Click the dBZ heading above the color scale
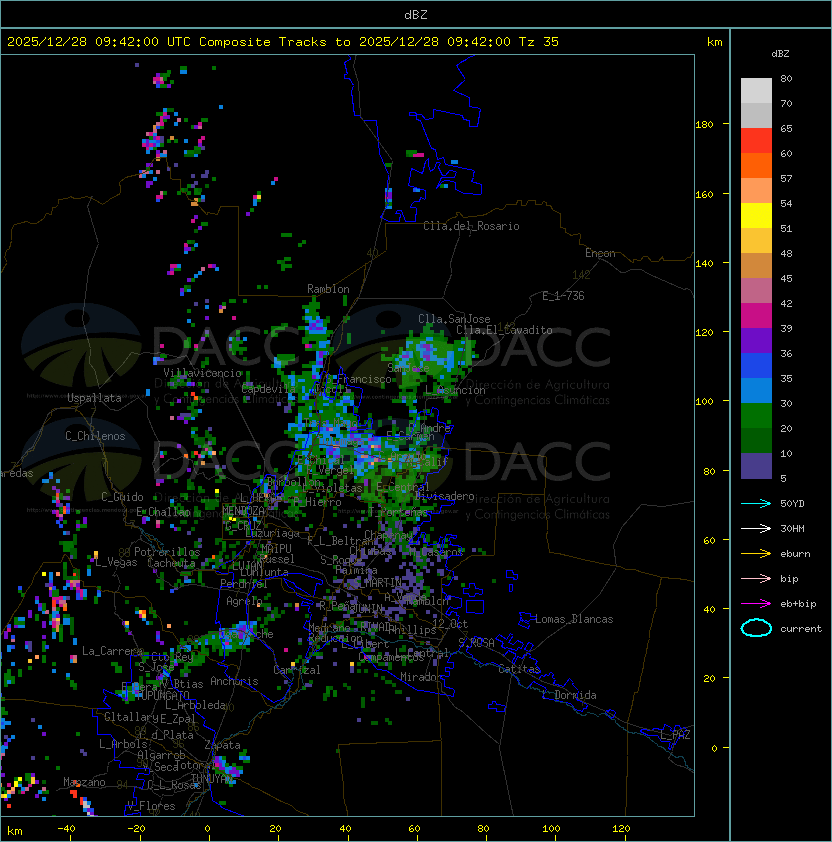Screen dimensions: 832x842 [780, 54]
